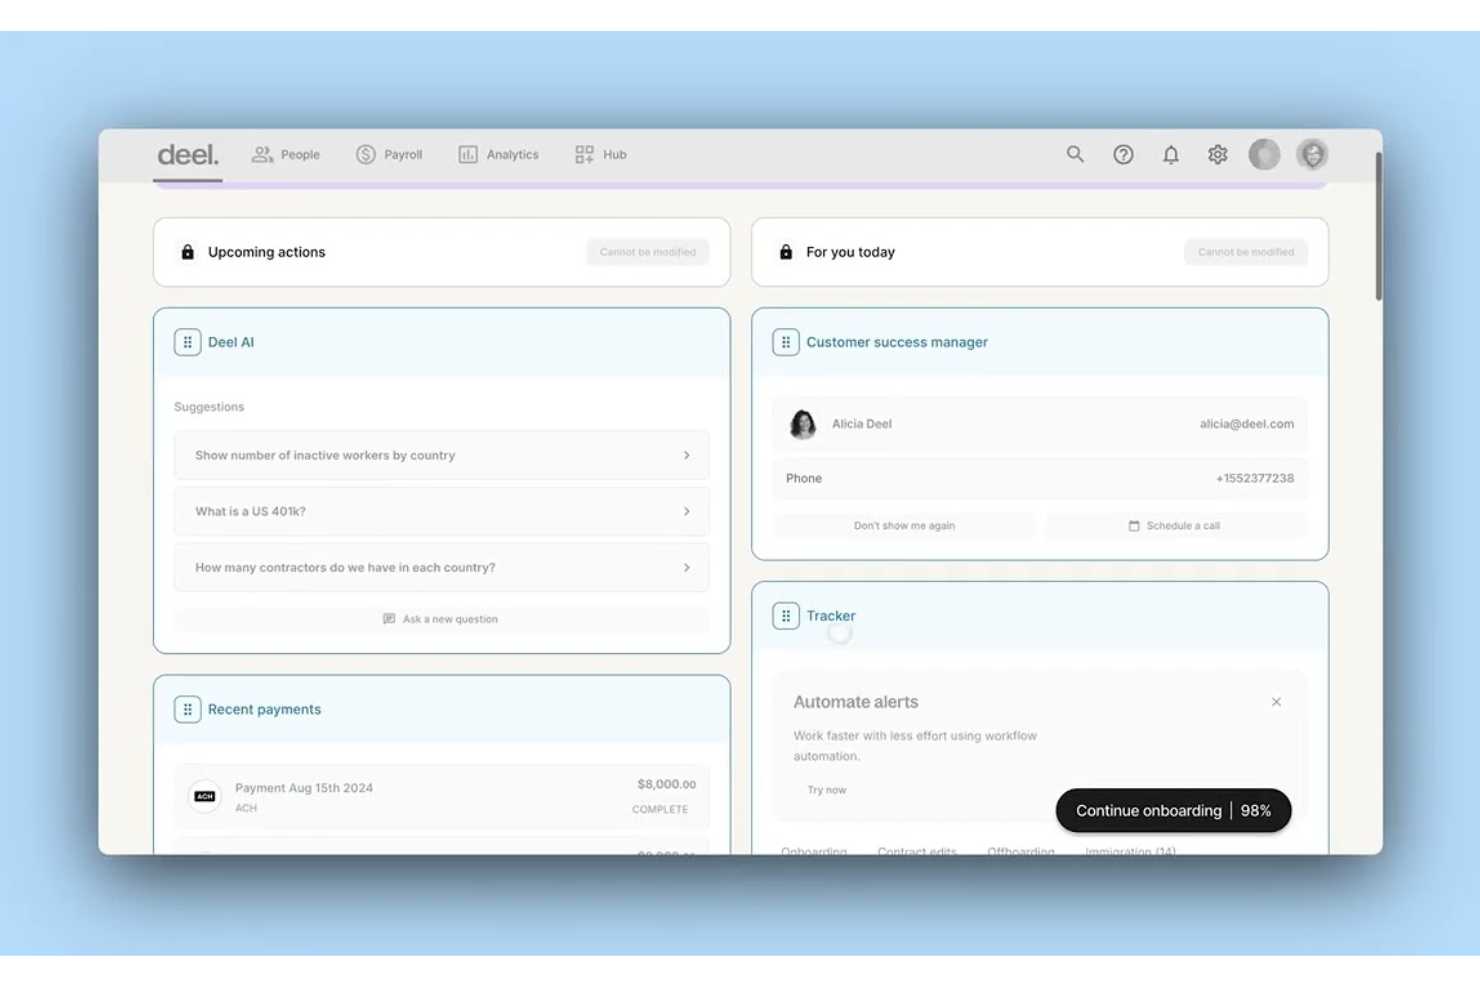1480x987 pixels.
Task: Open the notifications bell
Action: (x=1171, y=155)
